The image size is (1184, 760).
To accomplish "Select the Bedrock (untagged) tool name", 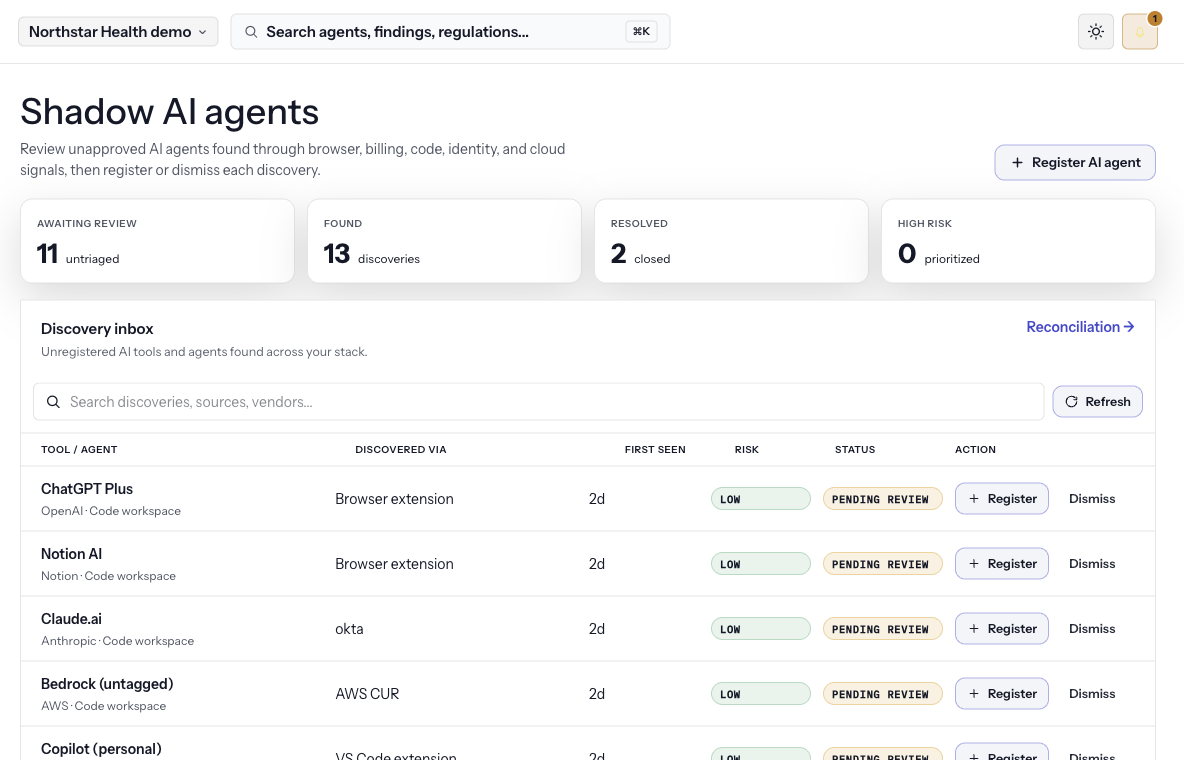I will pos(107,684).
